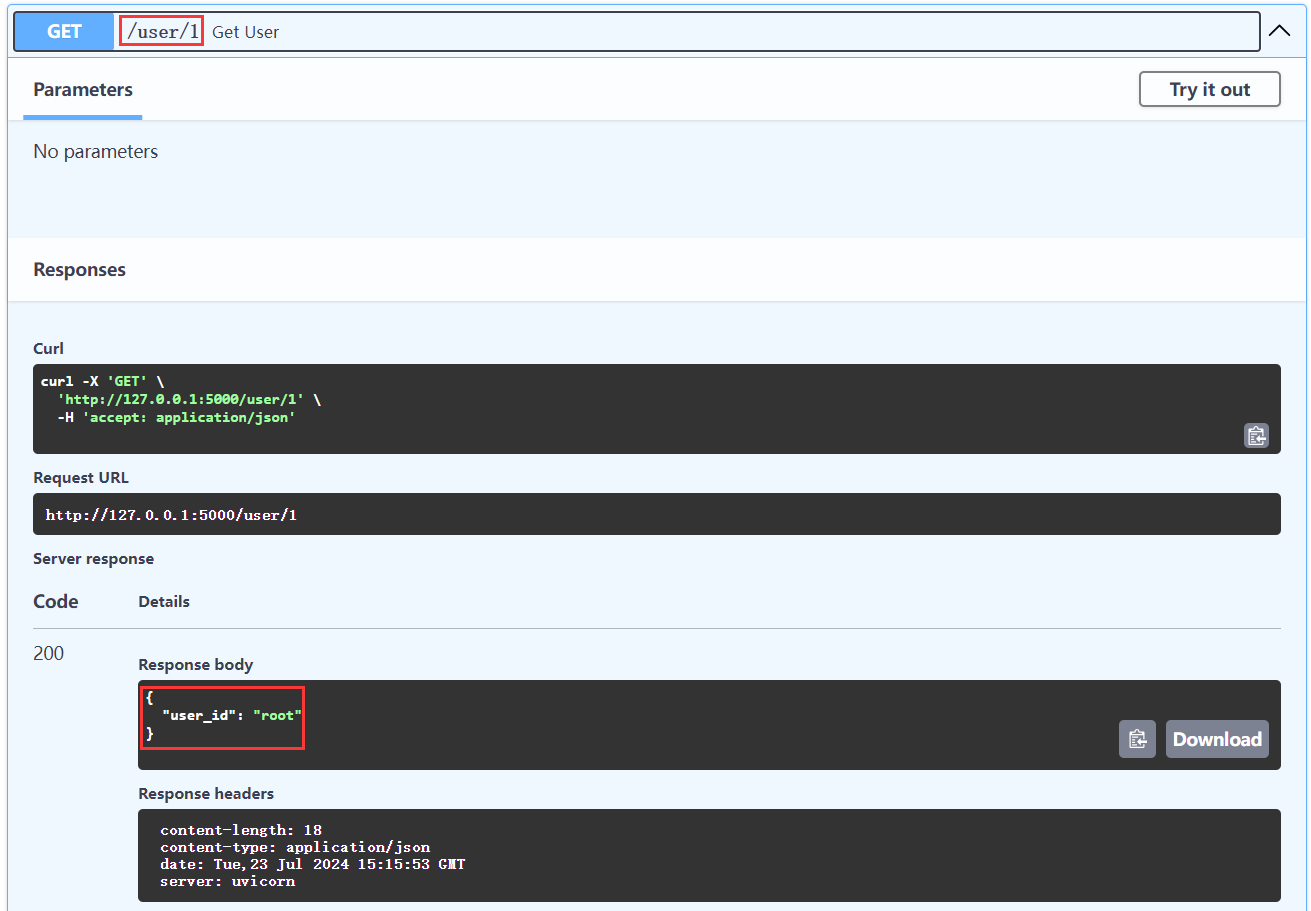Copy the curl command to clipboard
The width and height of the screenshot is (1311, 911).
(x=1256, y=436)
